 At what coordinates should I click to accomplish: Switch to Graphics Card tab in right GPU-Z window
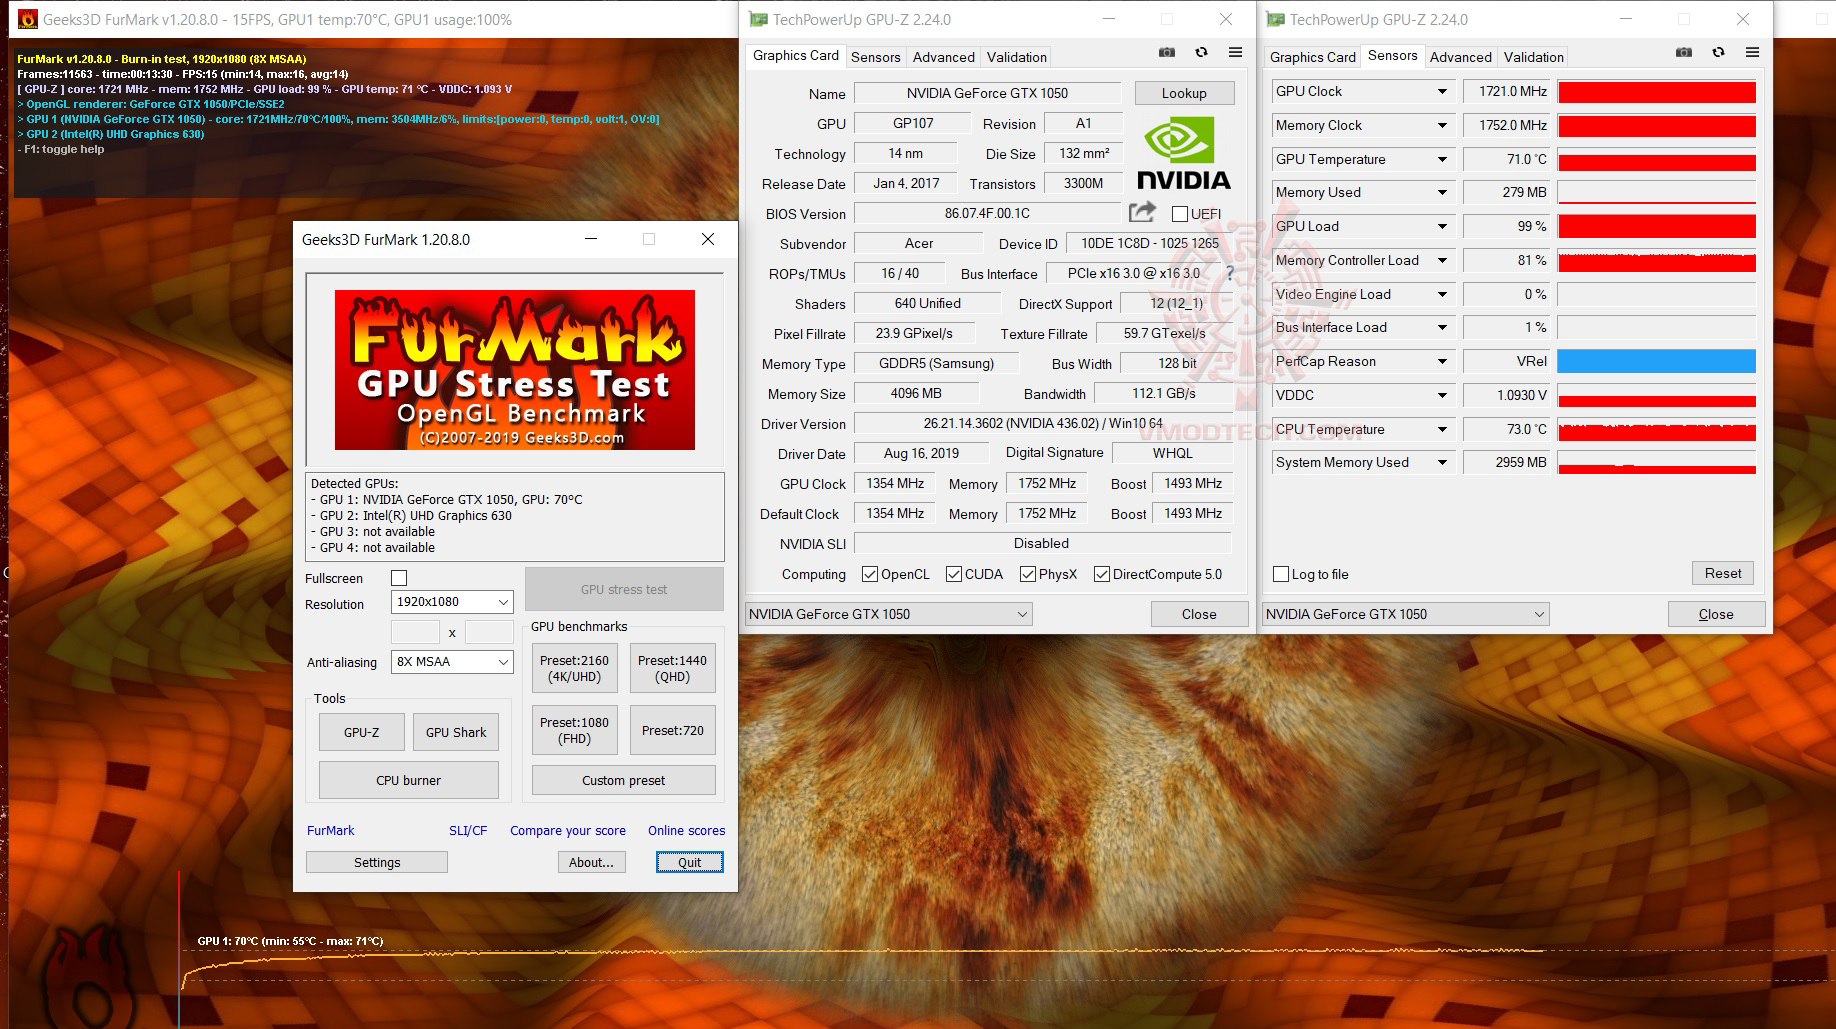1312,57
